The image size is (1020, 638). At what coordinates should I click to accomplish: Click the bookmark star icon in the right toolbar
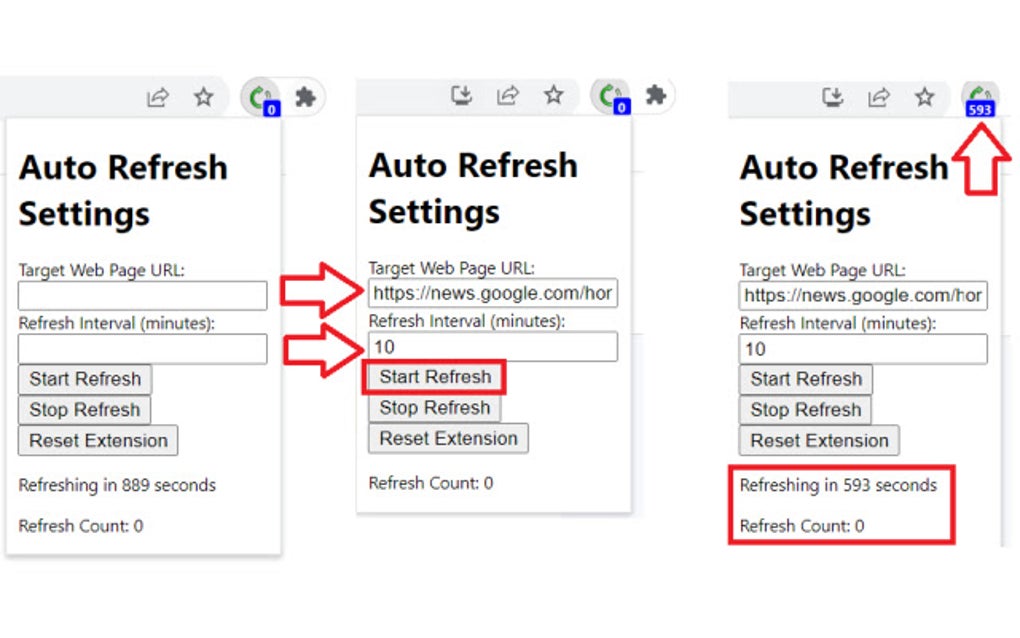[924, 97]
